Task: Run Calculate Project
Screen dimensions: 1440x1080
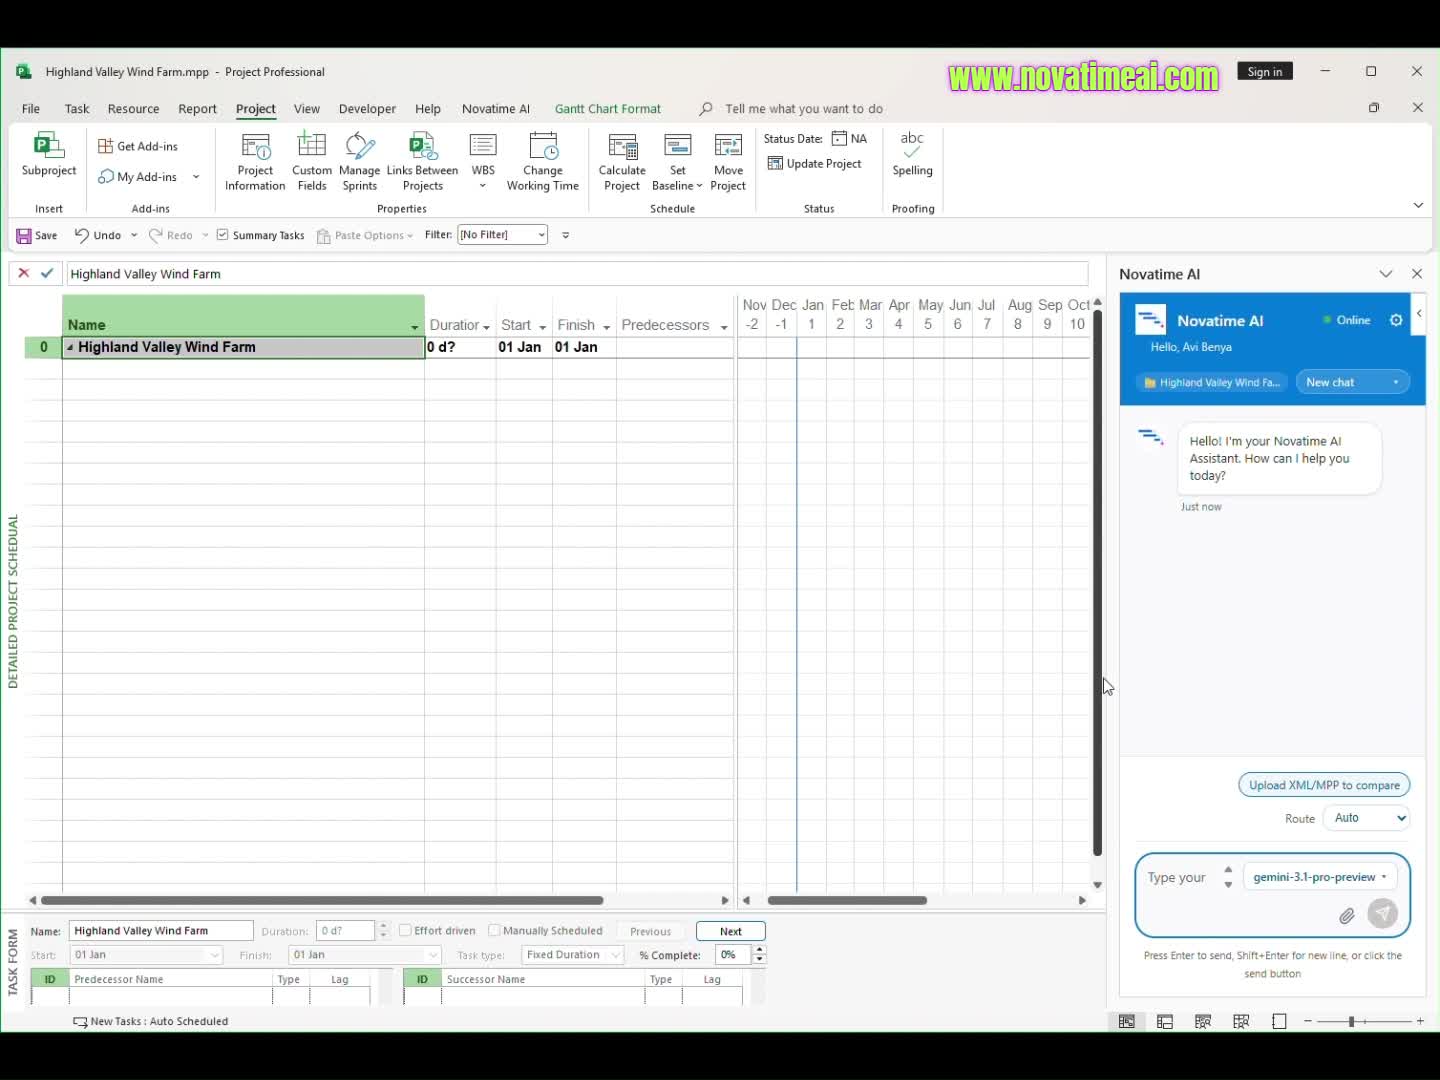Action: (622, 162)
